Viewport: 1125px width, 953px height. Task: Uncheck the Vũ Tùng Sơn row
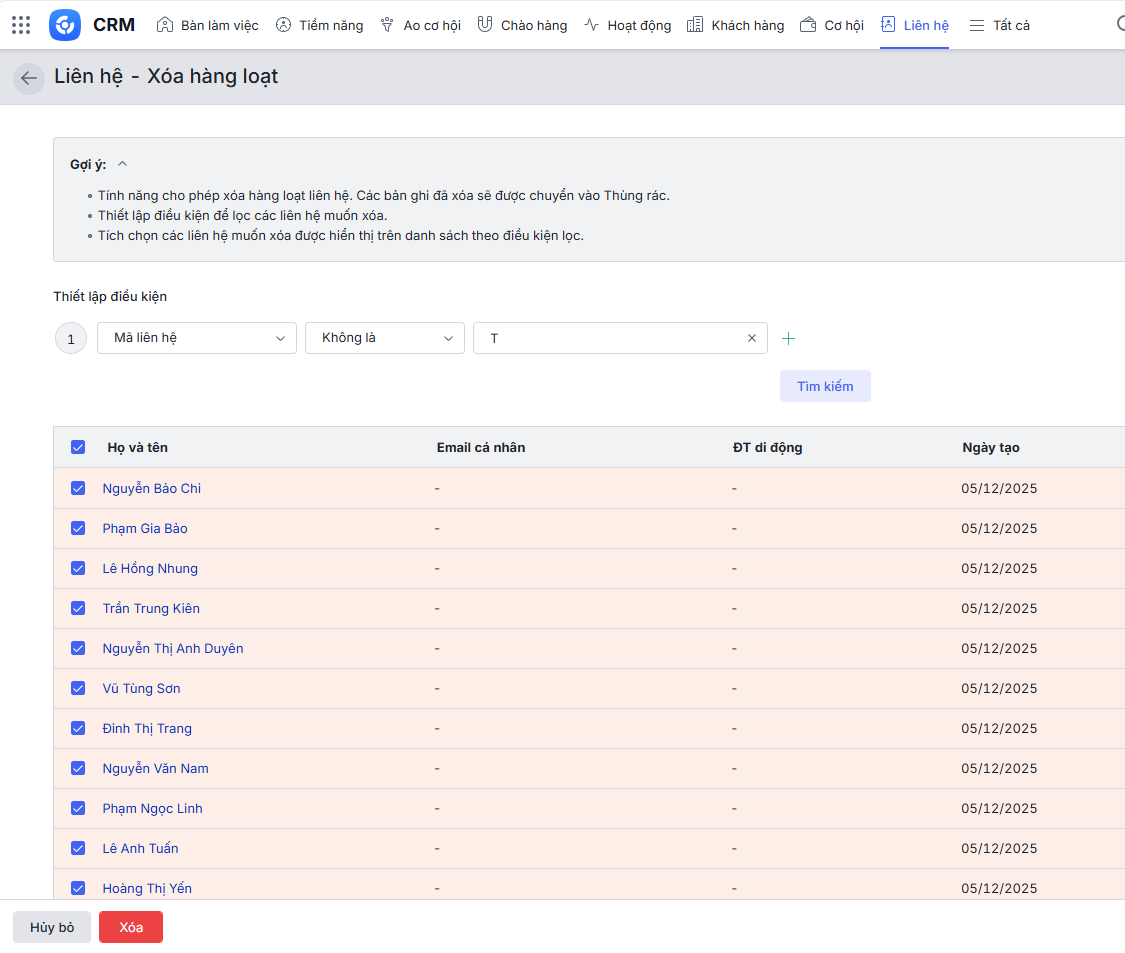tap(78, 688)
